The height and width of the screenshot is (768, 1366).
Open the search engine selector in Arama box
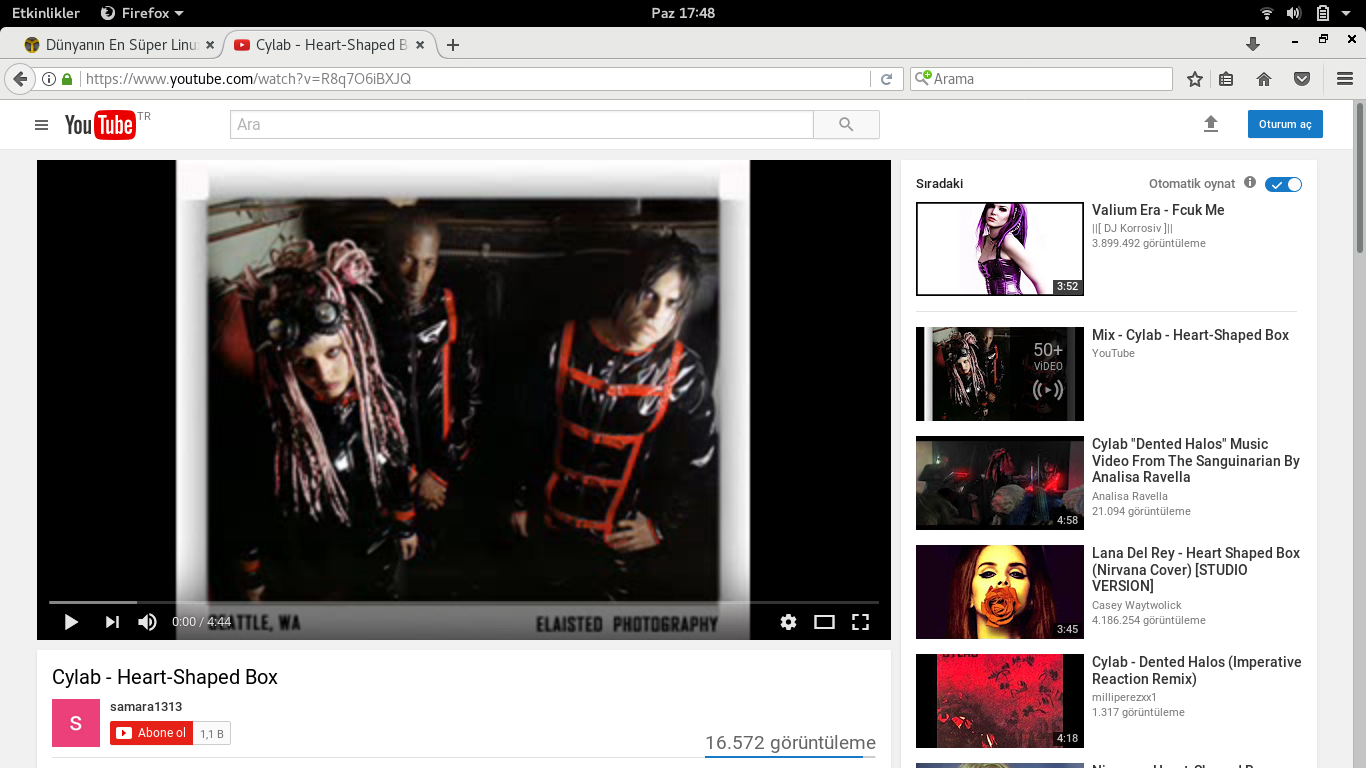click(x=922, y=78)
